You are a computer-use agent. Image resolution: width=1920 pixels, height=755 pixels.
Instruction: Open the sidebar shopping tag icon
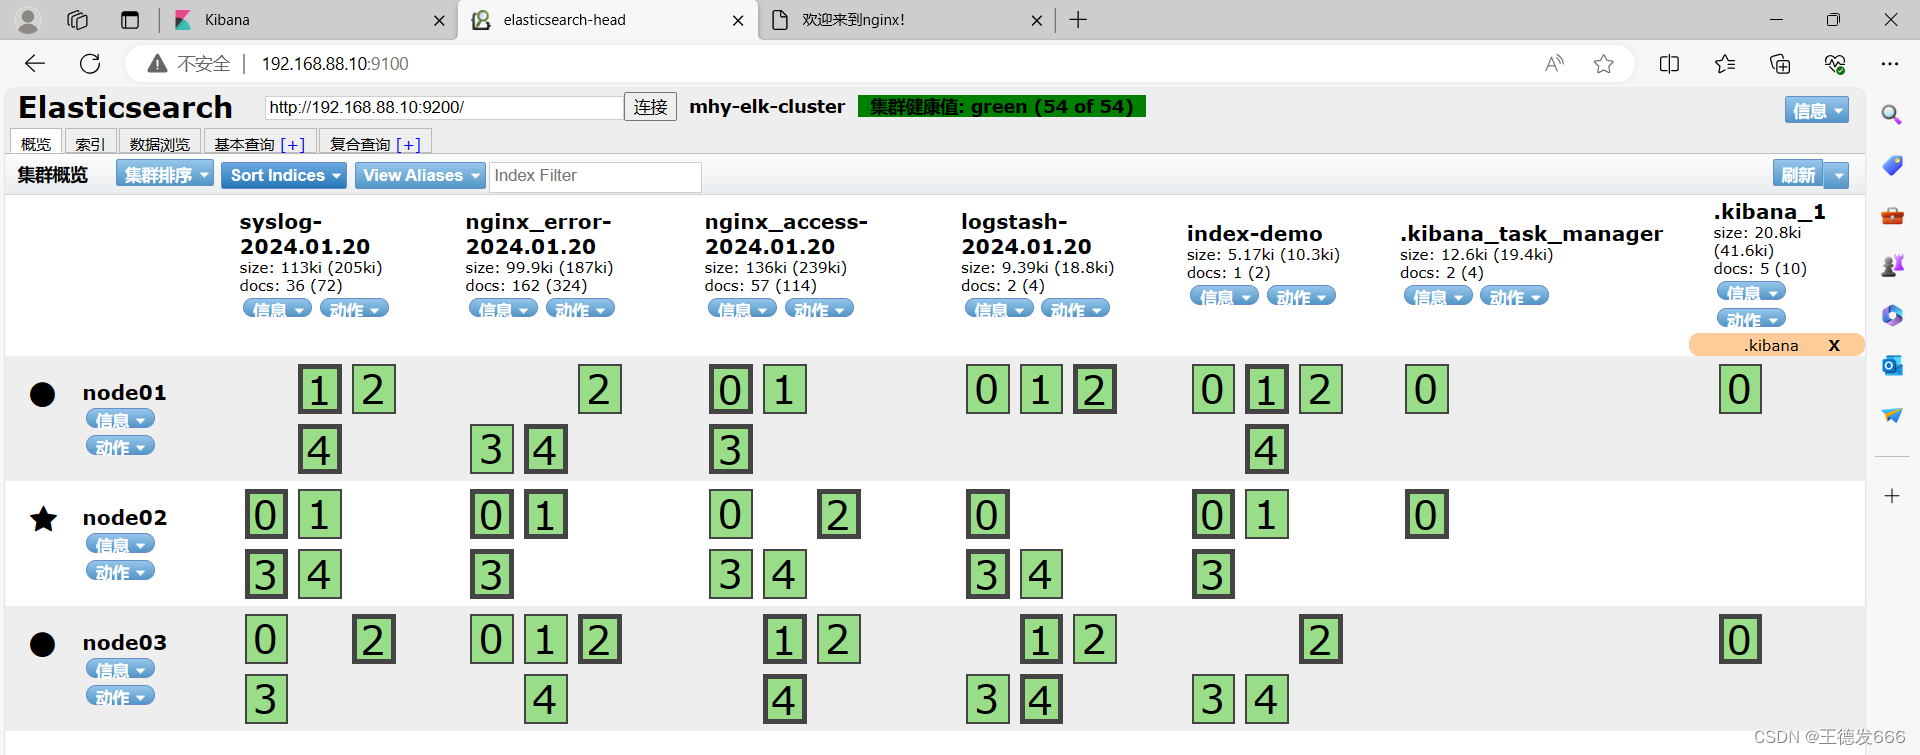1892,165
